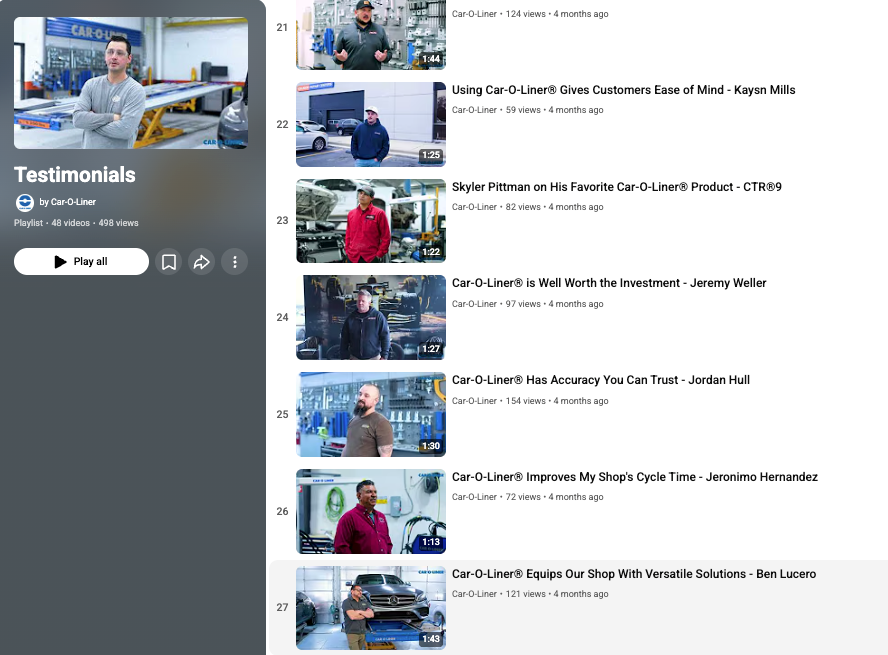Screen dimensions: 888x655
Task: Select the Jeremy Weller video thumbnail
Action: click(x=370, y=317)
